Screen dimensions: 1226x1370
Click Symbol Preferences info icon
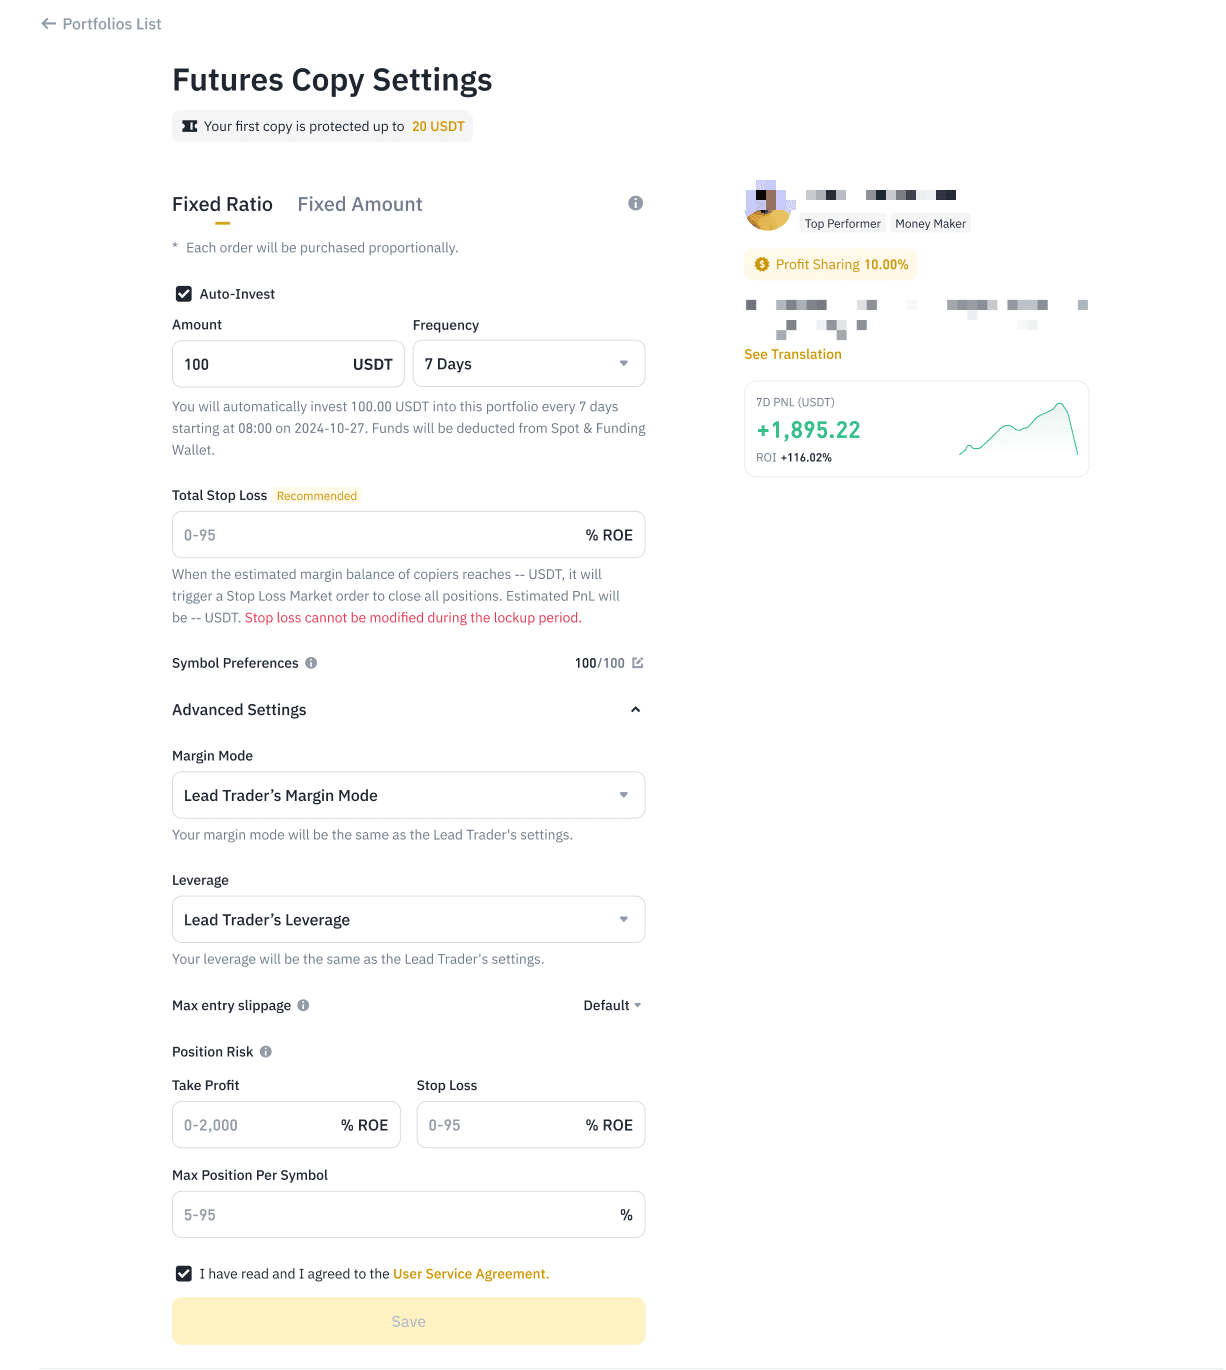pos(311,663)
